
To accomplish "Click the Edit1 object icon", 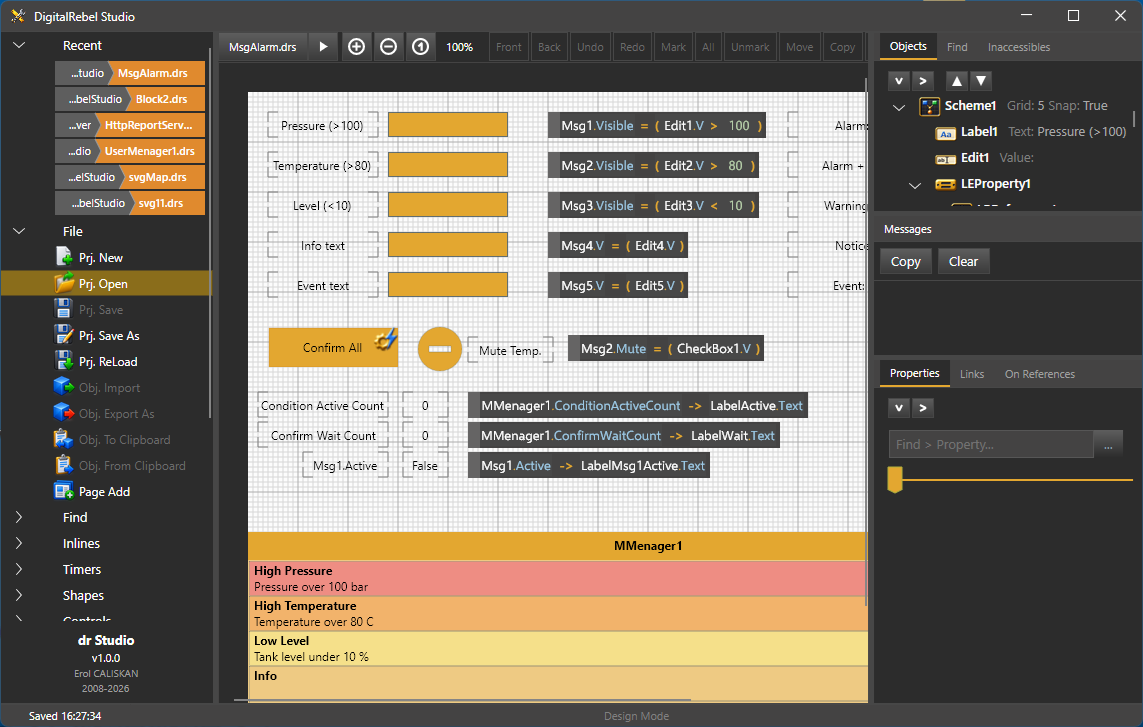I will (945, 159).
